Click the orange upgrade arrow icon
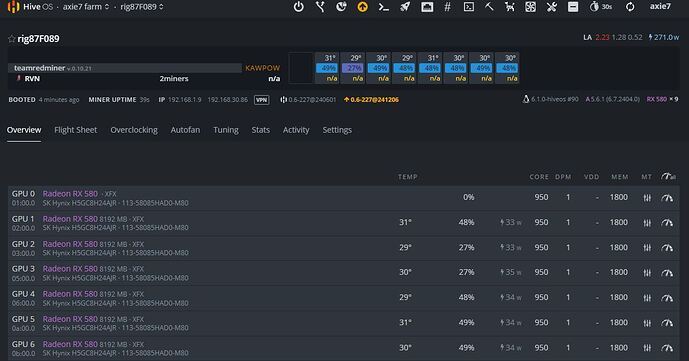689x361 pixels. (363, 7)
